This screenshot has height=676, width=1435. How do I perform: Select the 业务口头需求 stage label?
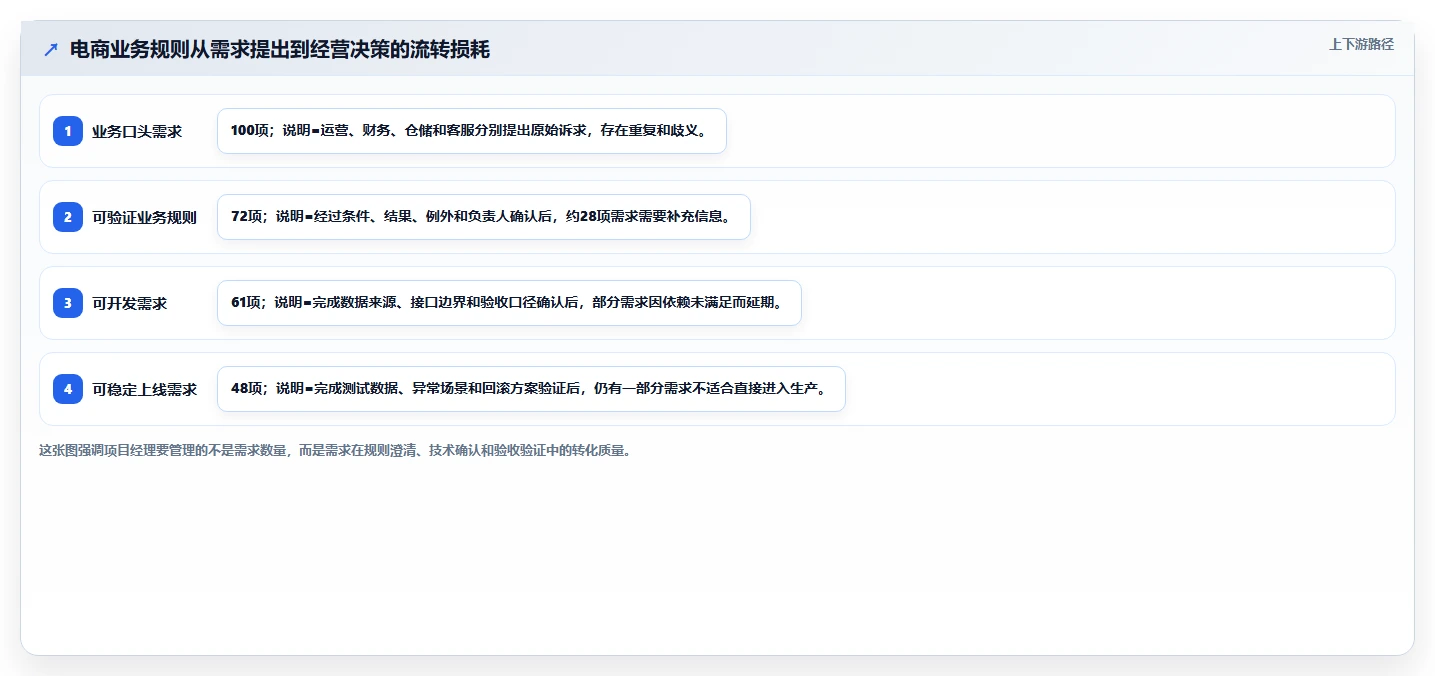click(137, 131)
